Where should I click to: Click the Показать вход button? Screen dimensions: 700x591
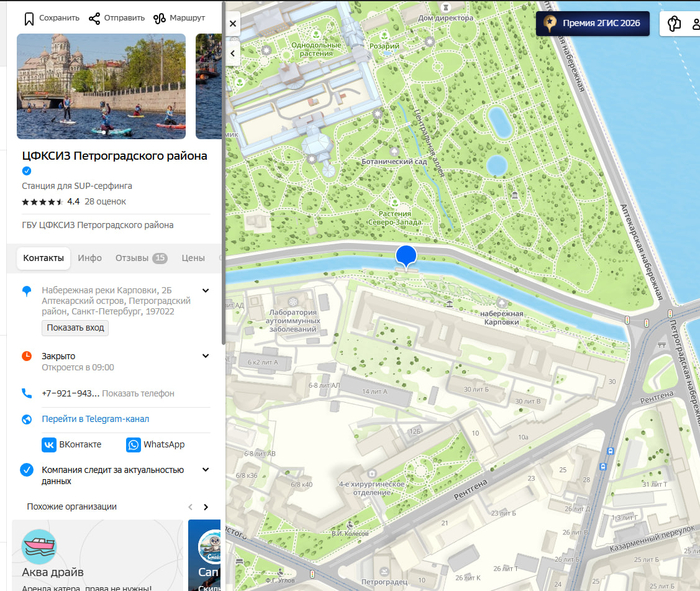[75, 328]
